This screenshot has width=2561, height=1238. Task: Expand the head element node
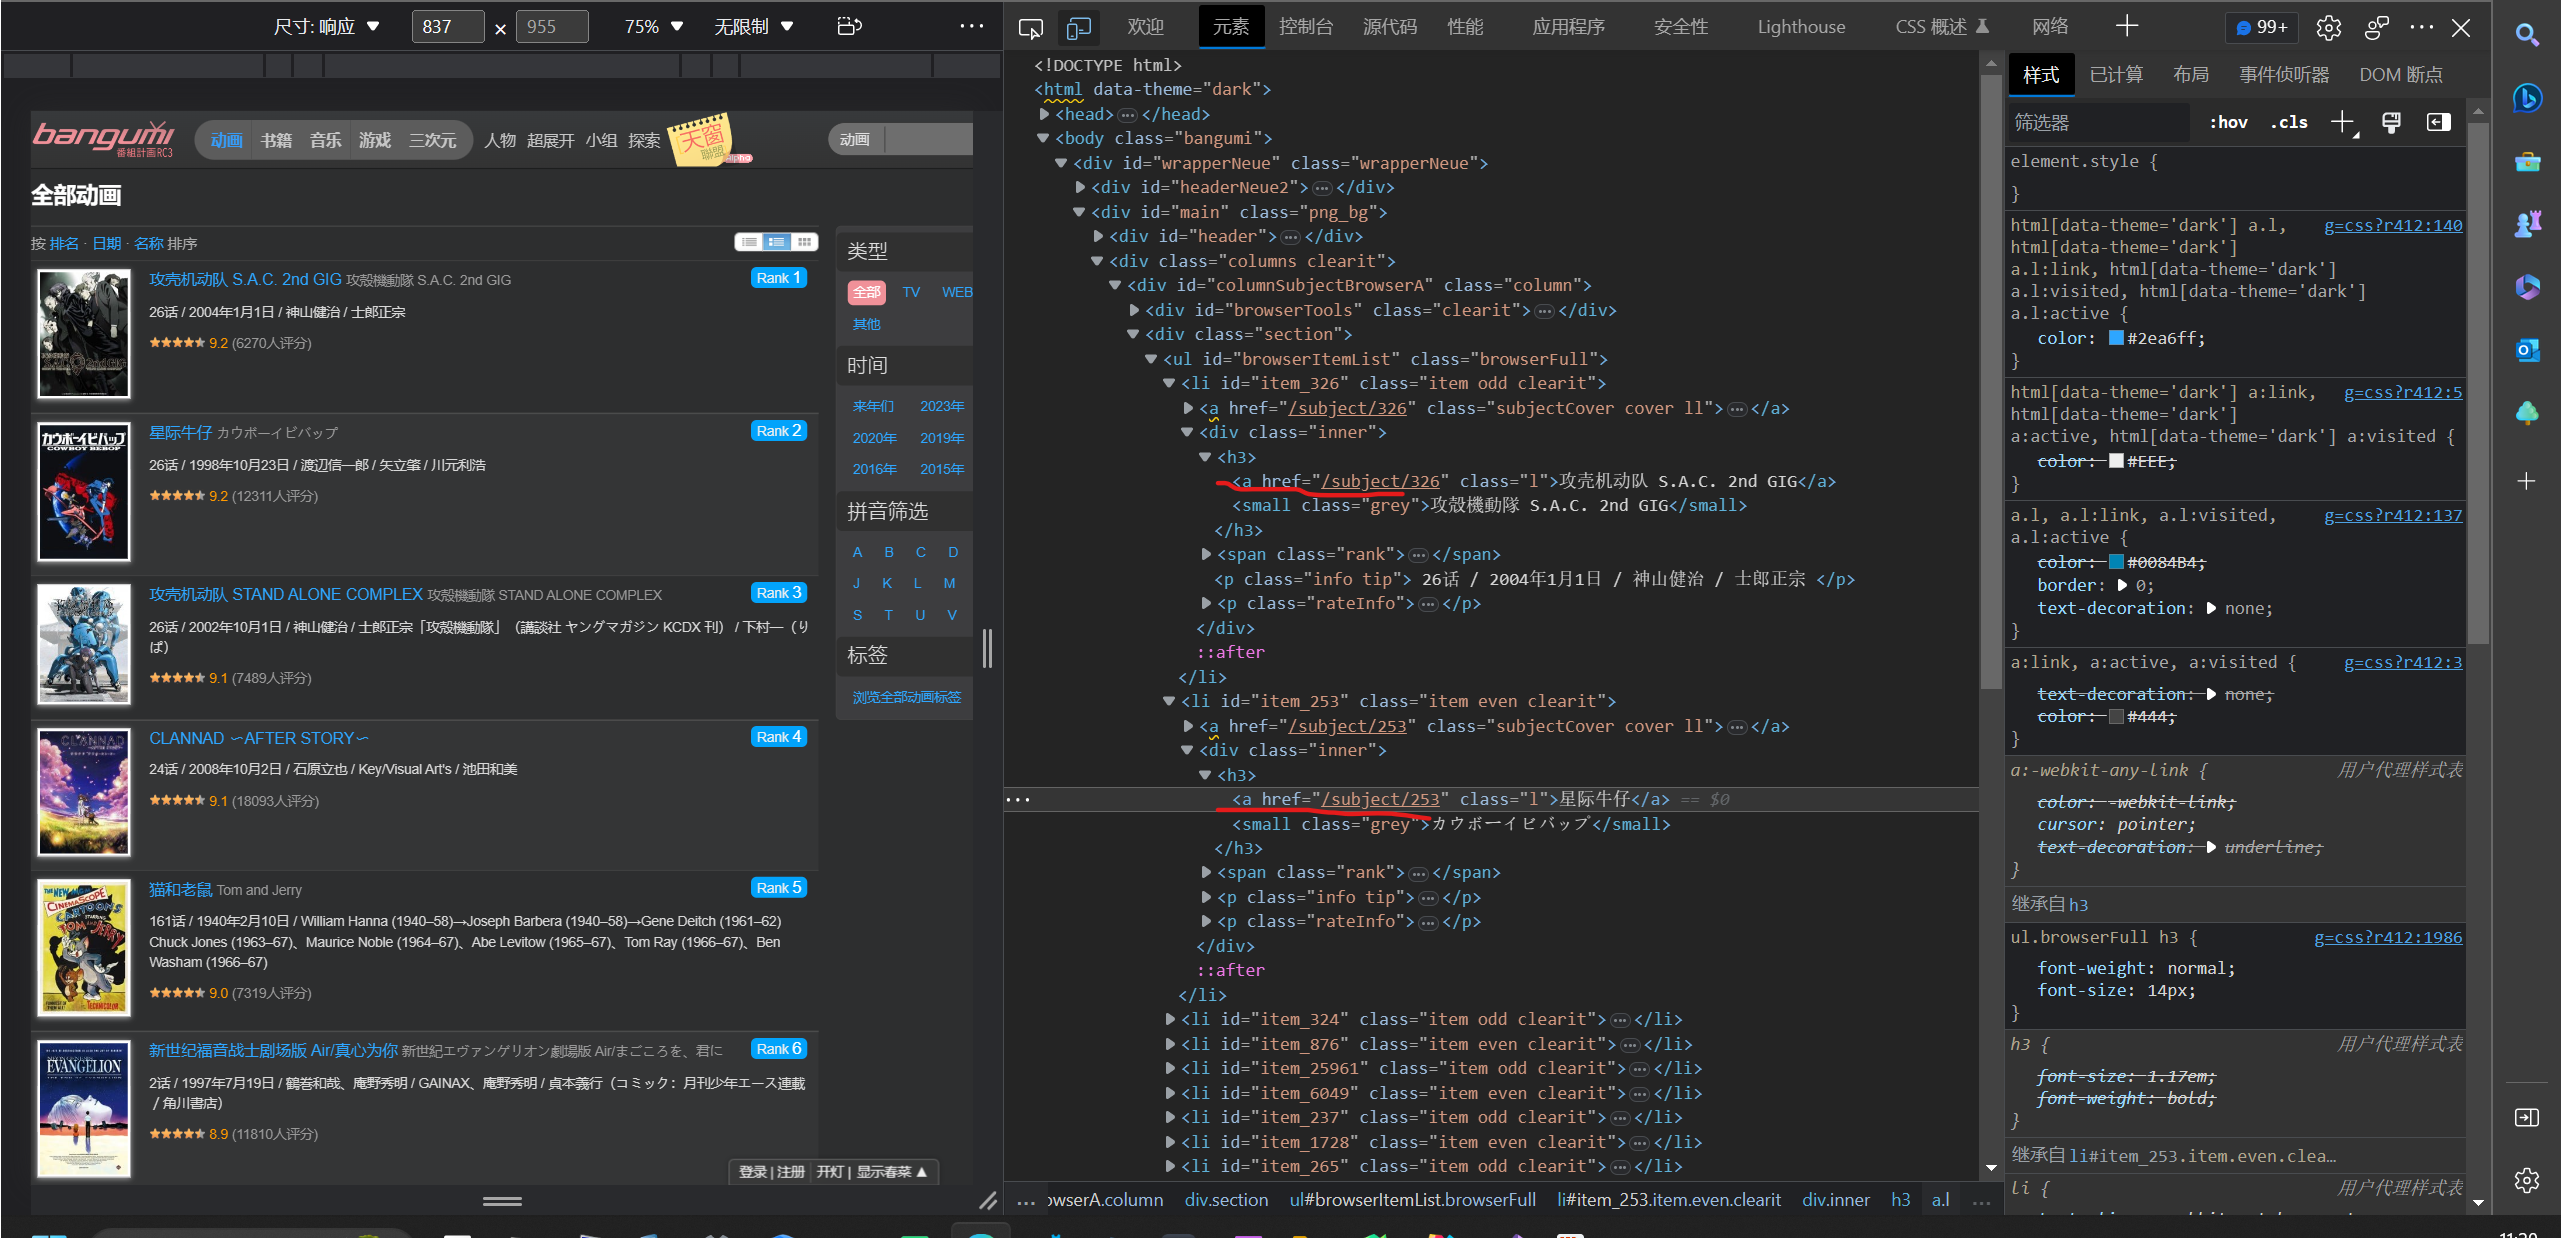1044,114
